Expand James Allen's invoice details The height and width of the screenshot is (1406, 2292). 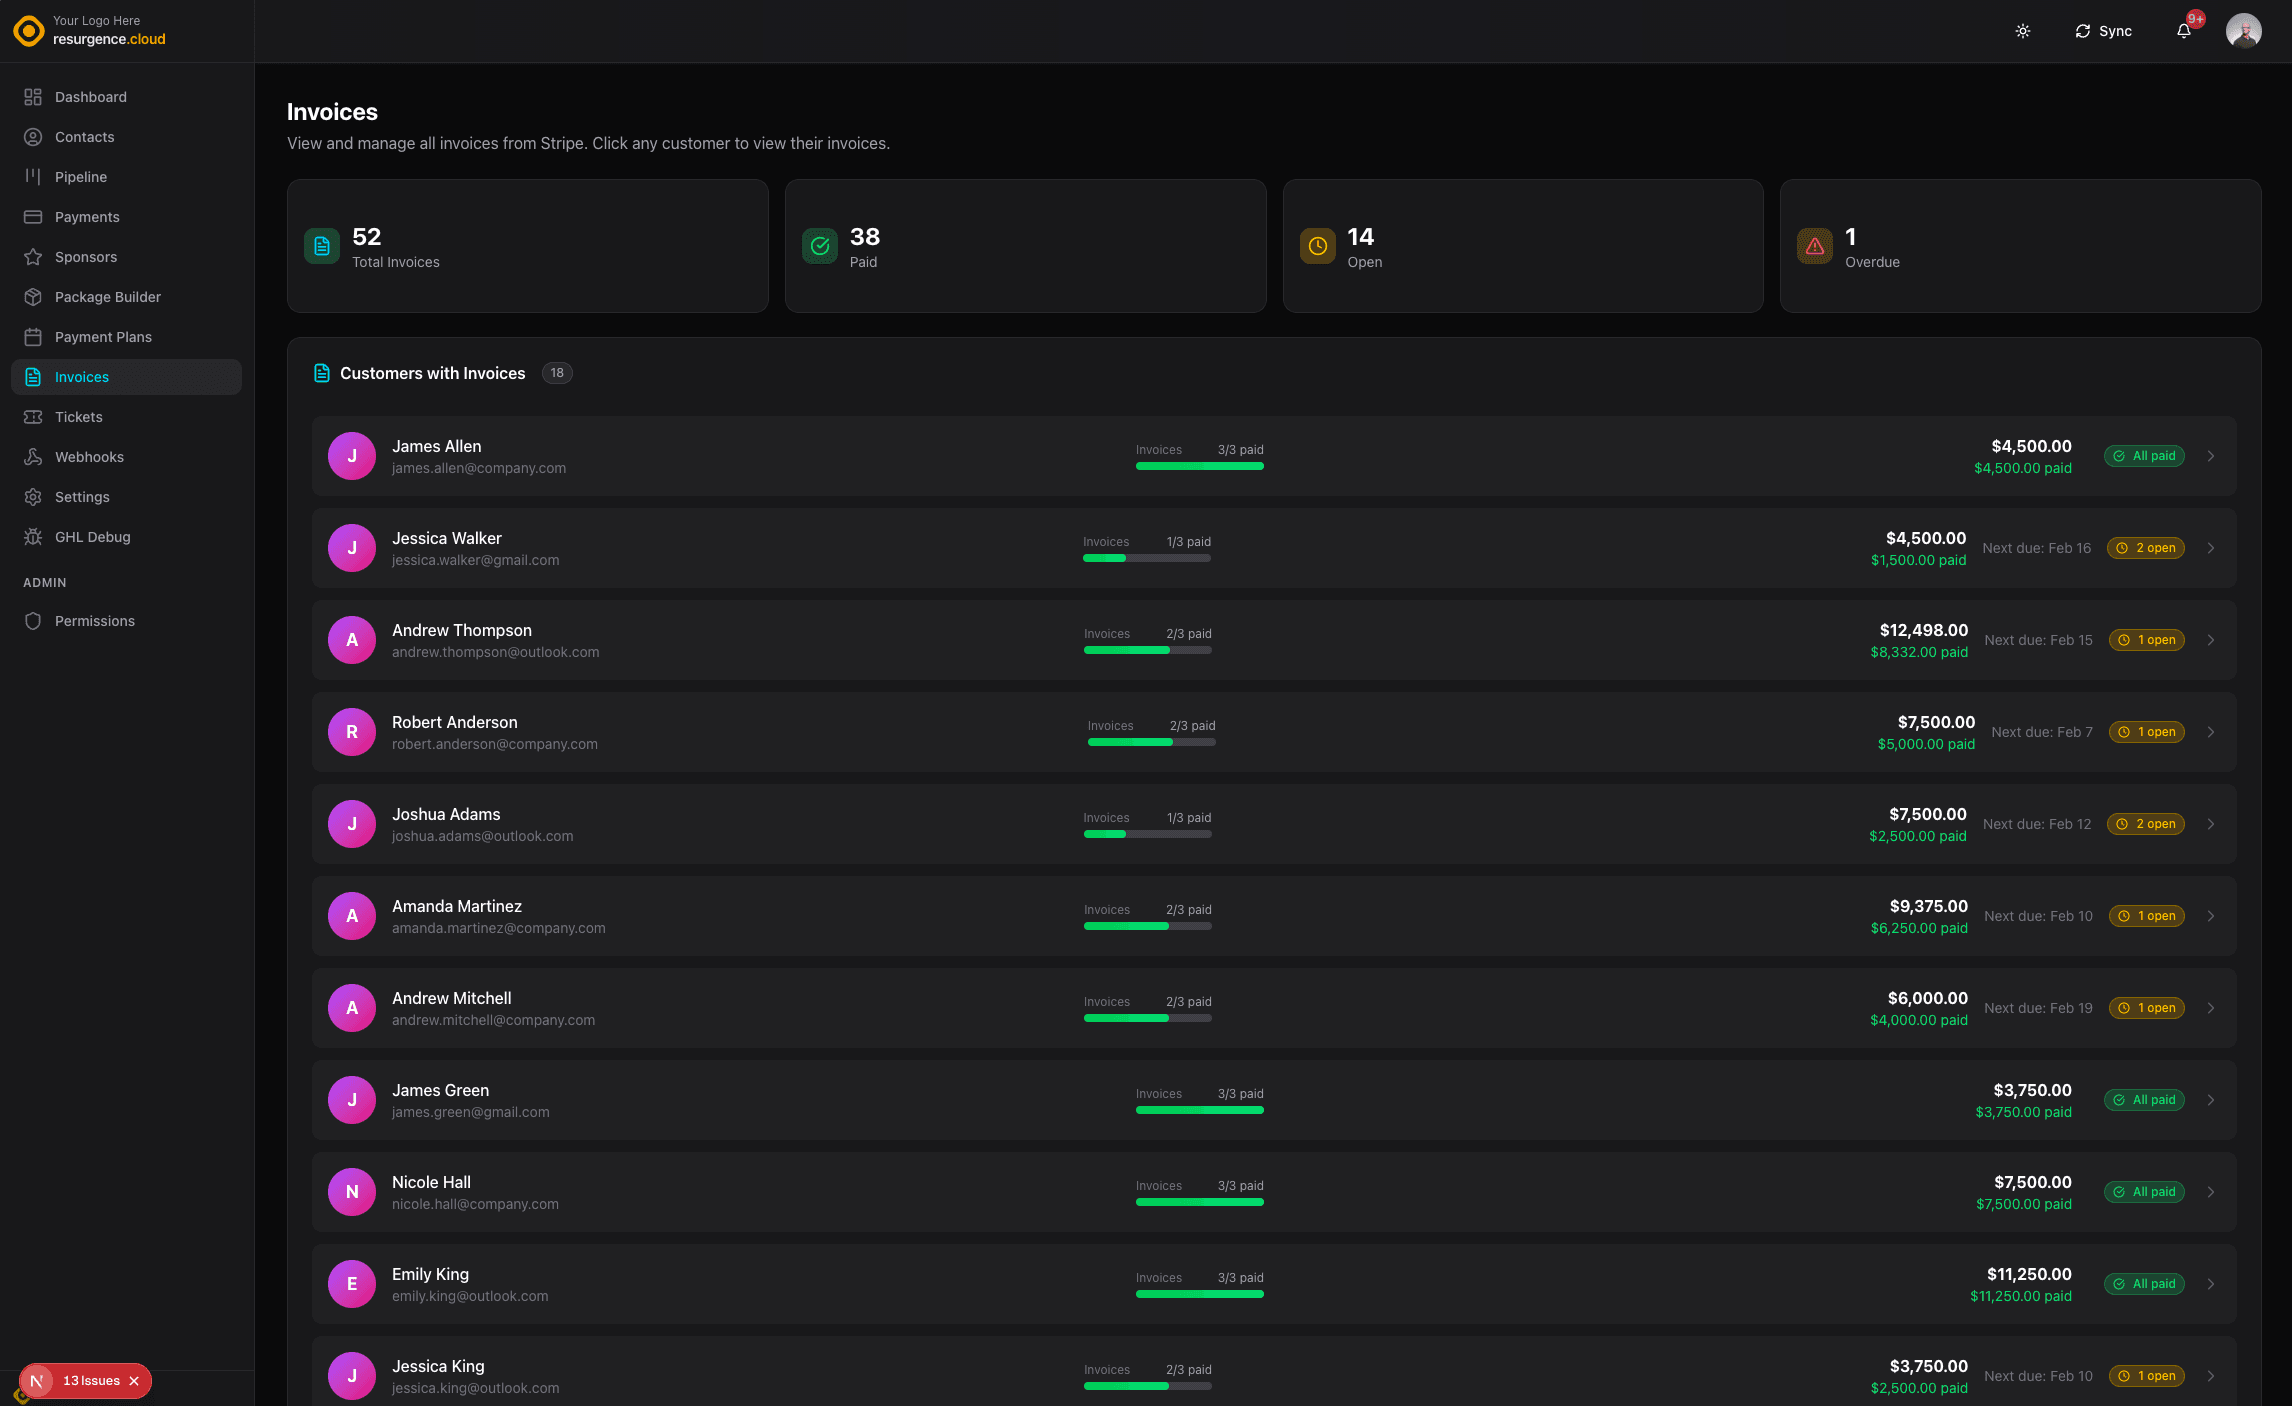2211,456
